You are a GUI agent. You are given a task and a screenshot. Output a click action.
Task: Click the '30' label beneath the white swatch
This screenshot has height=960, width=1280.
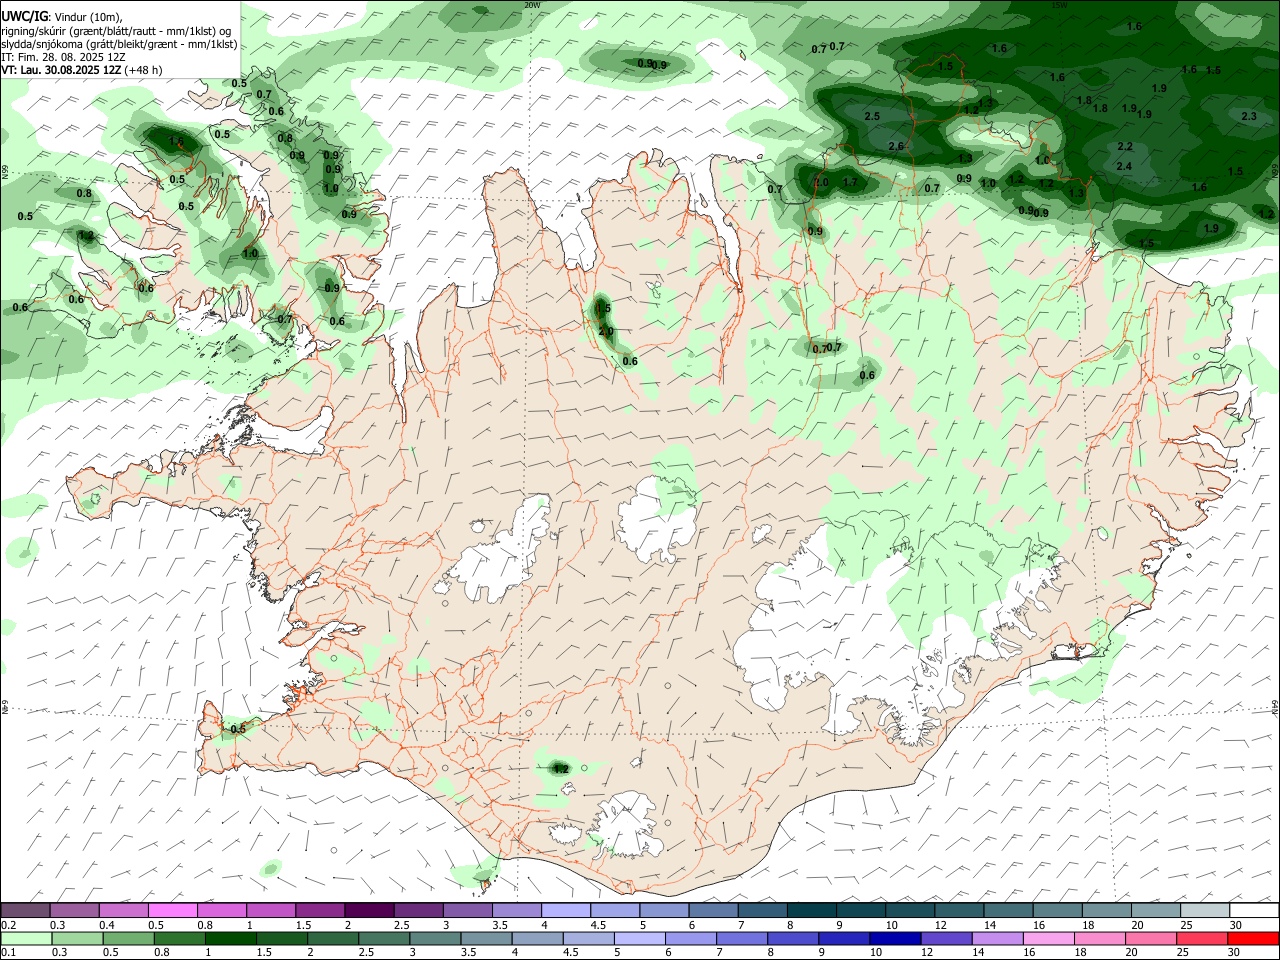click(1237, 926)
